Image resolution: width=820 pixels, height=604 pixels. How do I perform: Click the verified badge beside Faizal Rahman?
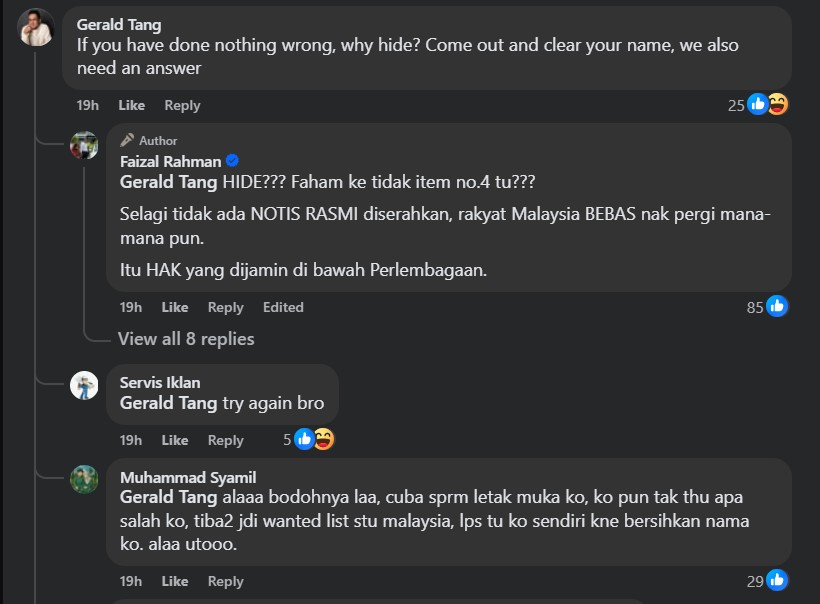click(232, 161)
